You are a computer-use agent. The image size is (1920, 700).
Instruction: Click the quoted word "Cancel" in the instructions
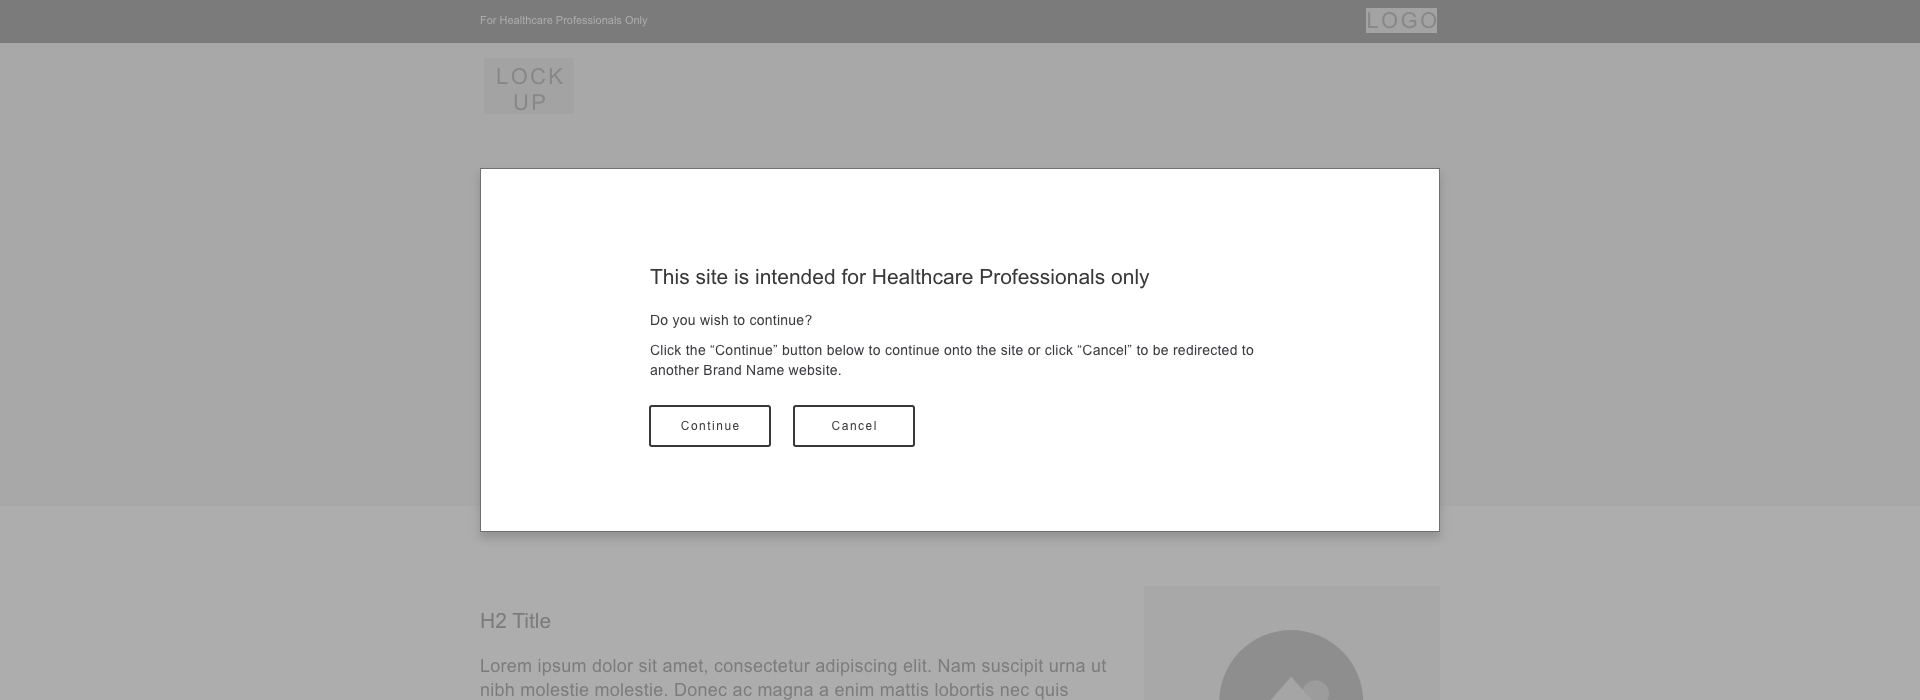1104,350
